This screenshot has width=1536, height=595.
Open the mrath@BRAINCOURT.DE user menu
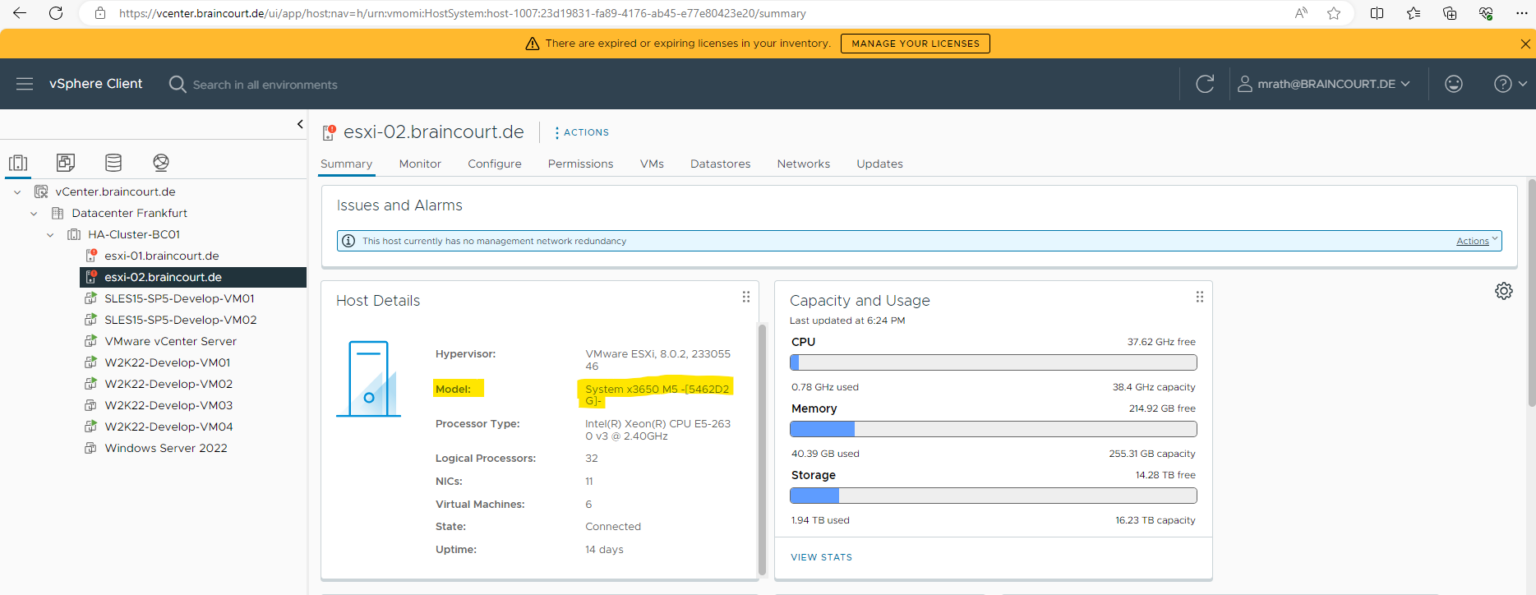(1325, 84)
